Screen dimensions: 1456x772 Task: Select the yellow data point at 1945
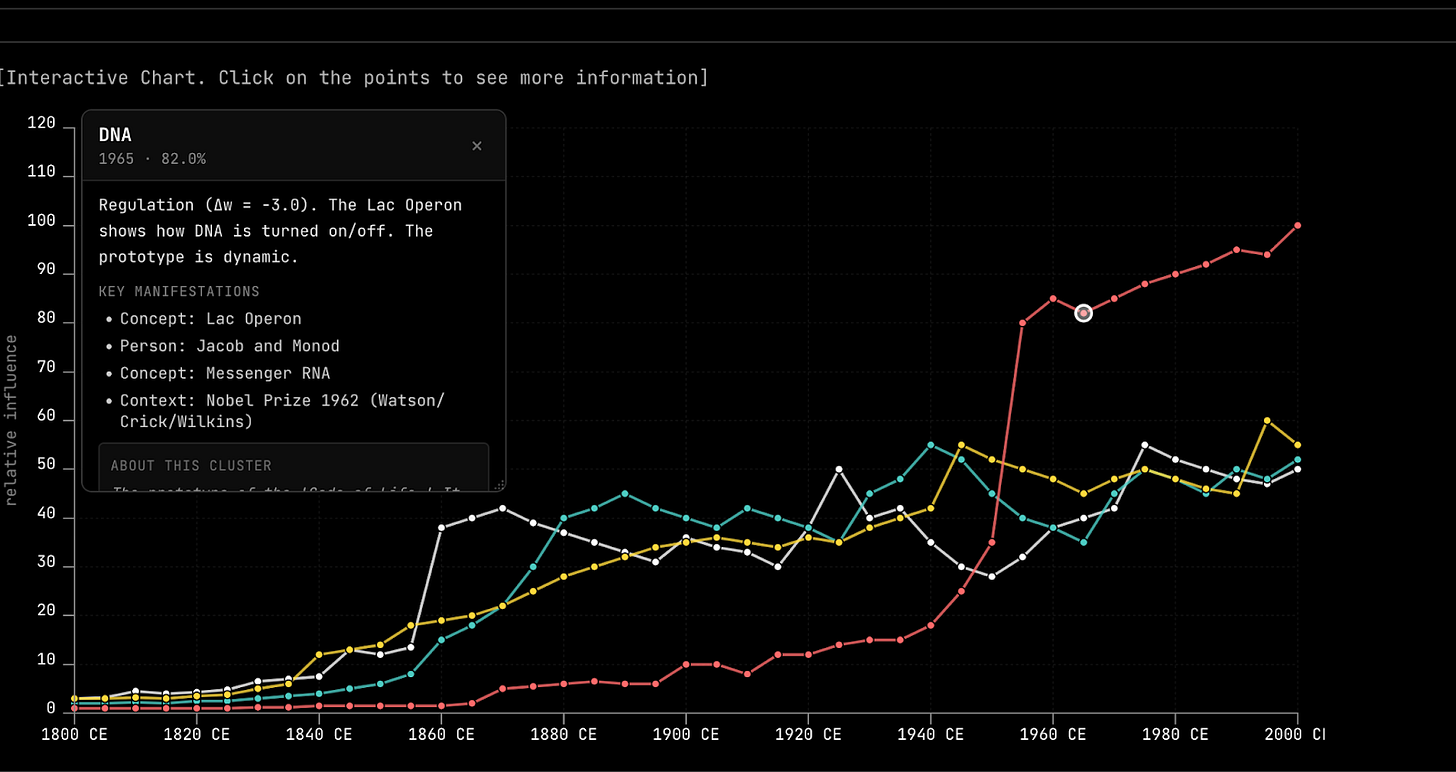click(961, 445)
